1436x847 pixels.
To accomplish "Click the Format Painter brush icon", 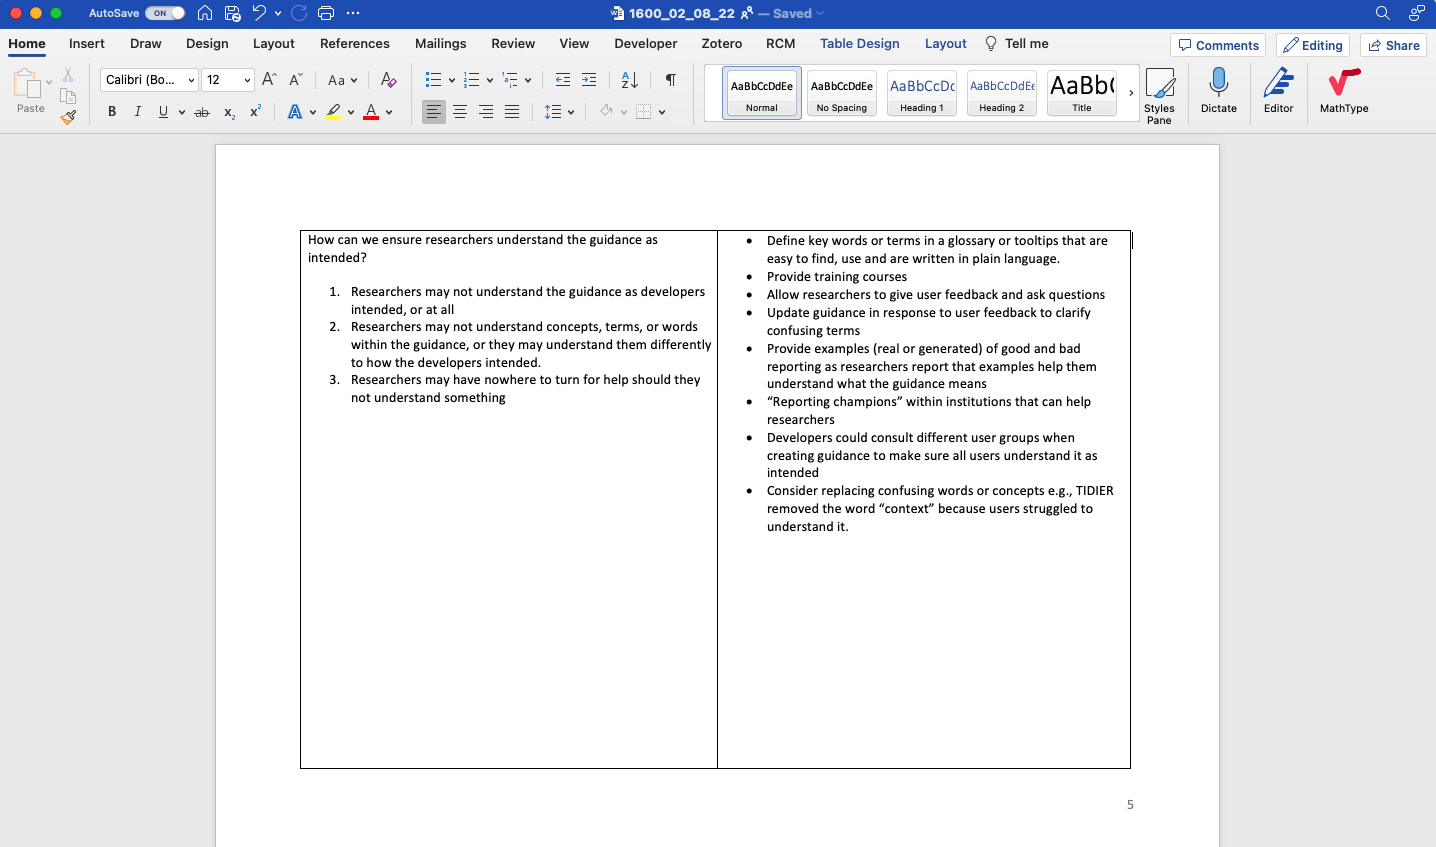I will (68, 117).
